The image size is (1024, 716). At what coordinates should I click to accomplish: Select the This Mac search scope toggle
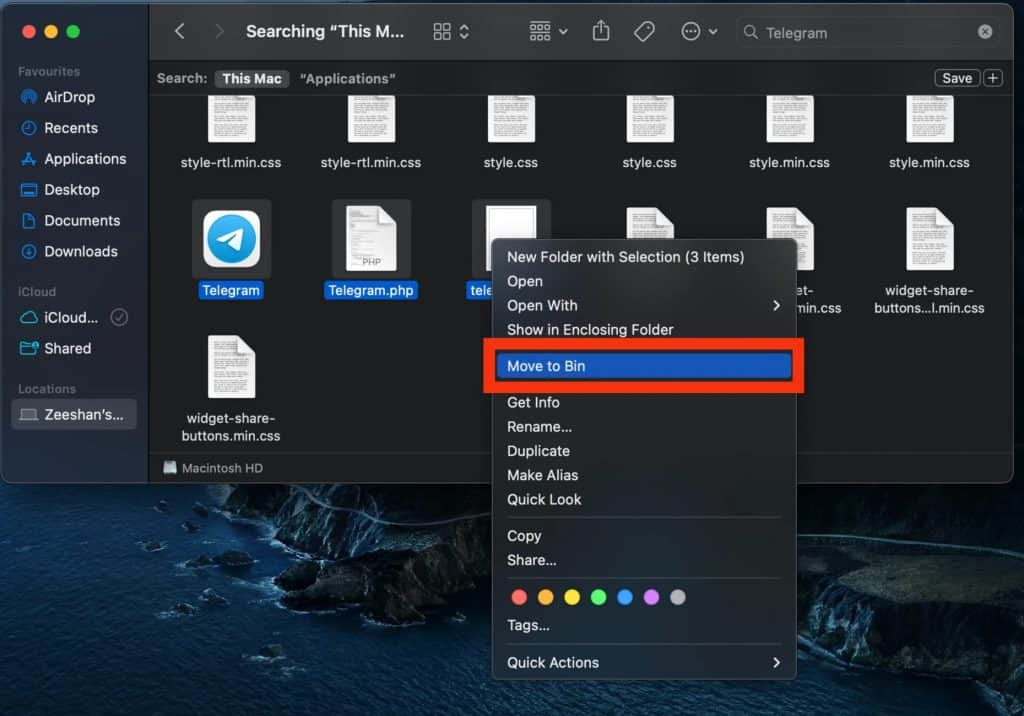click(x=251, y=78)
